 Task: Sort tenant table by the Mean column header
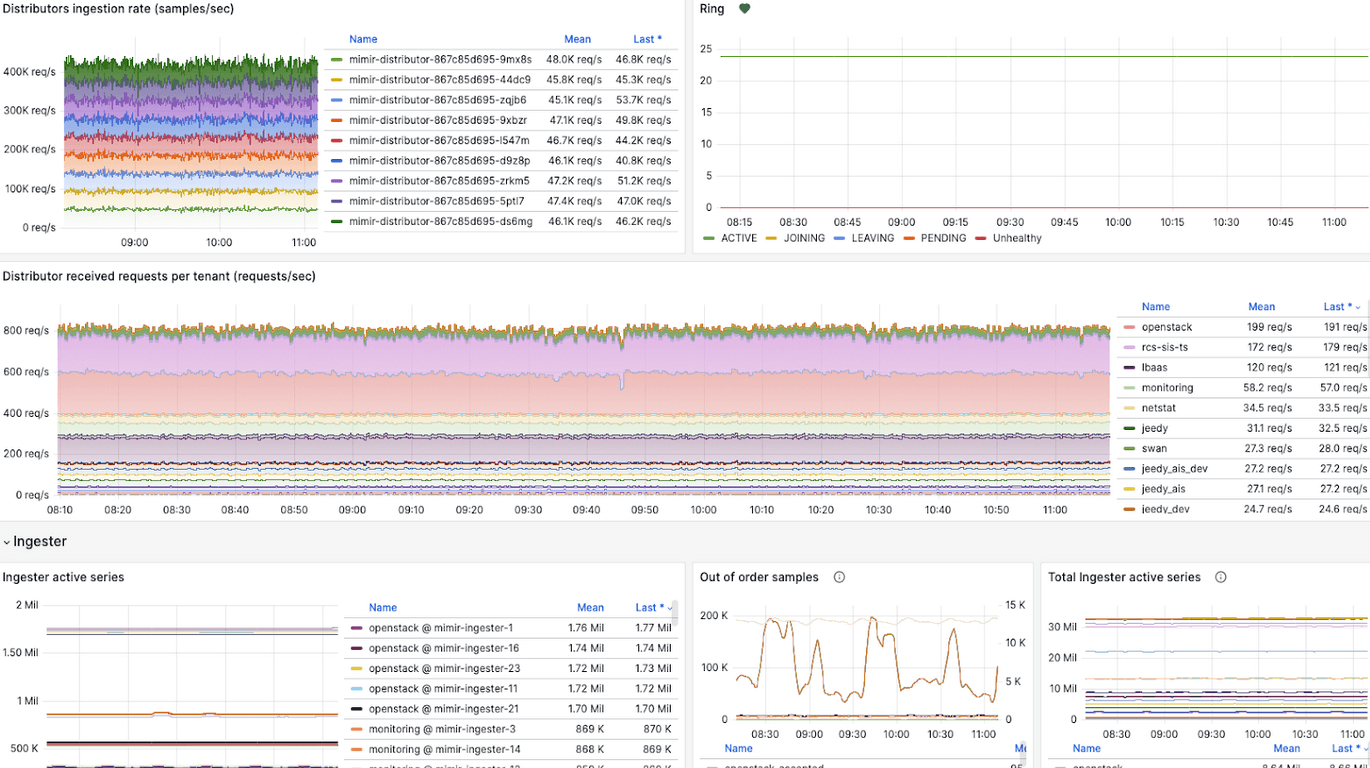(x=1262, y=306)
